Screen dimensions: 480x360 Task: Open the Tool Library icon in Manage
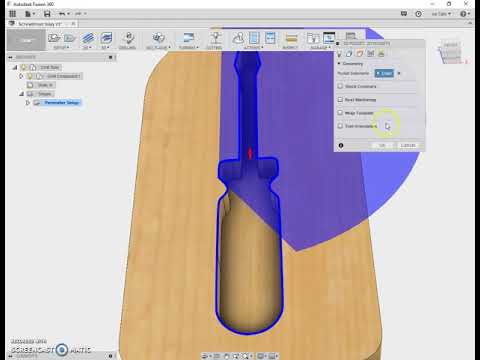[x=313, y=38]
